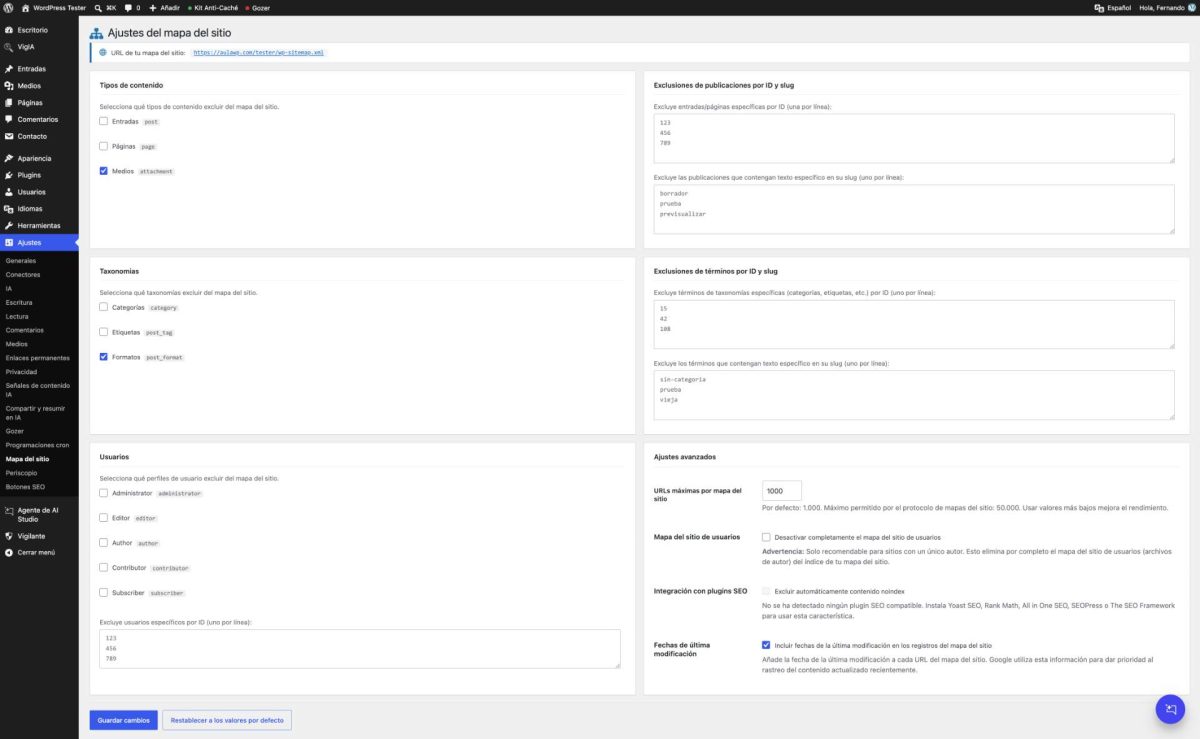Click the Apariencia brush icon
Screen dimensions: 1200x739
[9, 158]
